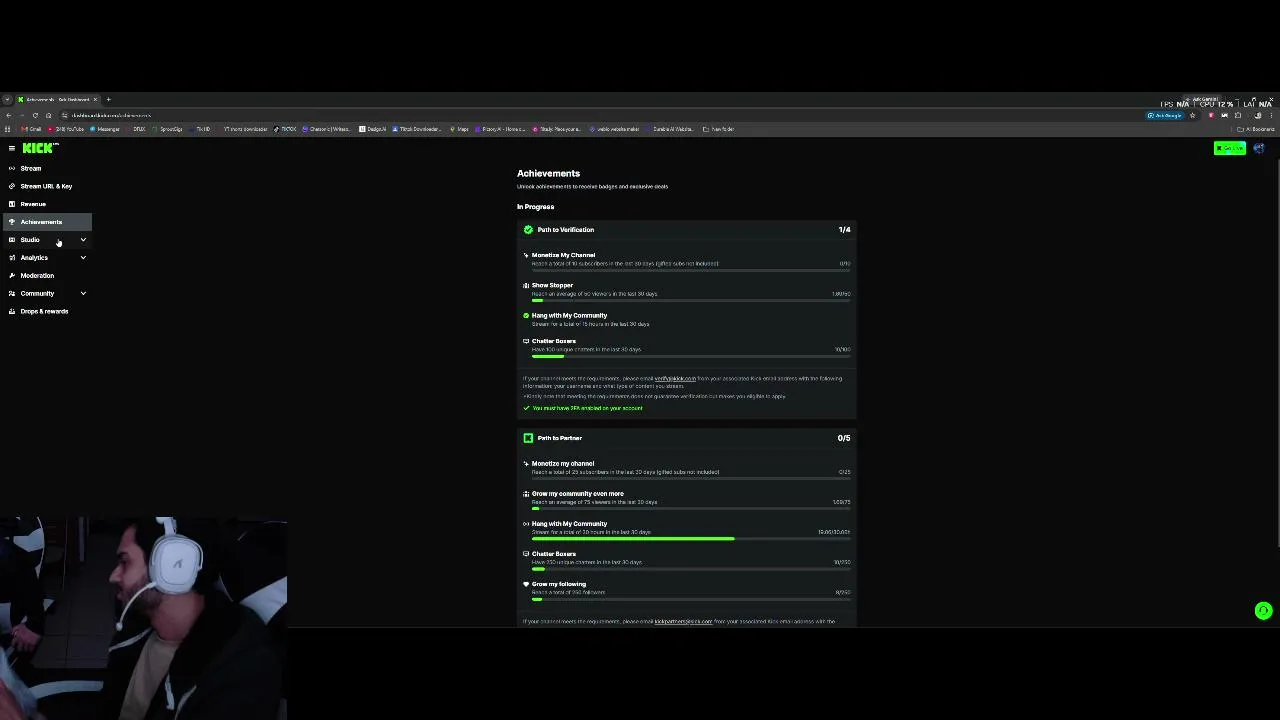
Task: Open Drops & rewards page
Action: click(x=48, y=312)
